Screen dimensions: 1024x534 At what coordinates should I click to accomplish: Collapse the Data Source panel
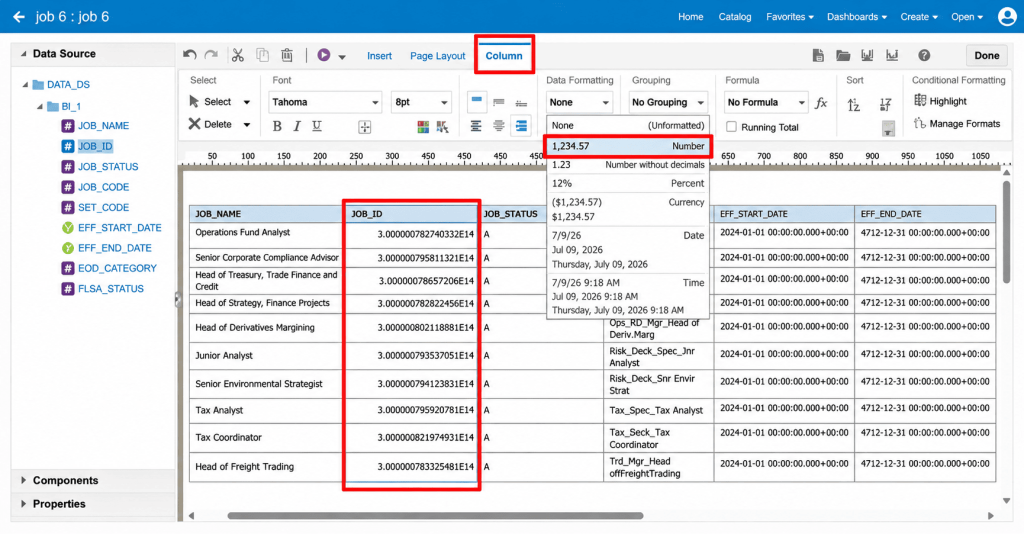coord(24,54)
